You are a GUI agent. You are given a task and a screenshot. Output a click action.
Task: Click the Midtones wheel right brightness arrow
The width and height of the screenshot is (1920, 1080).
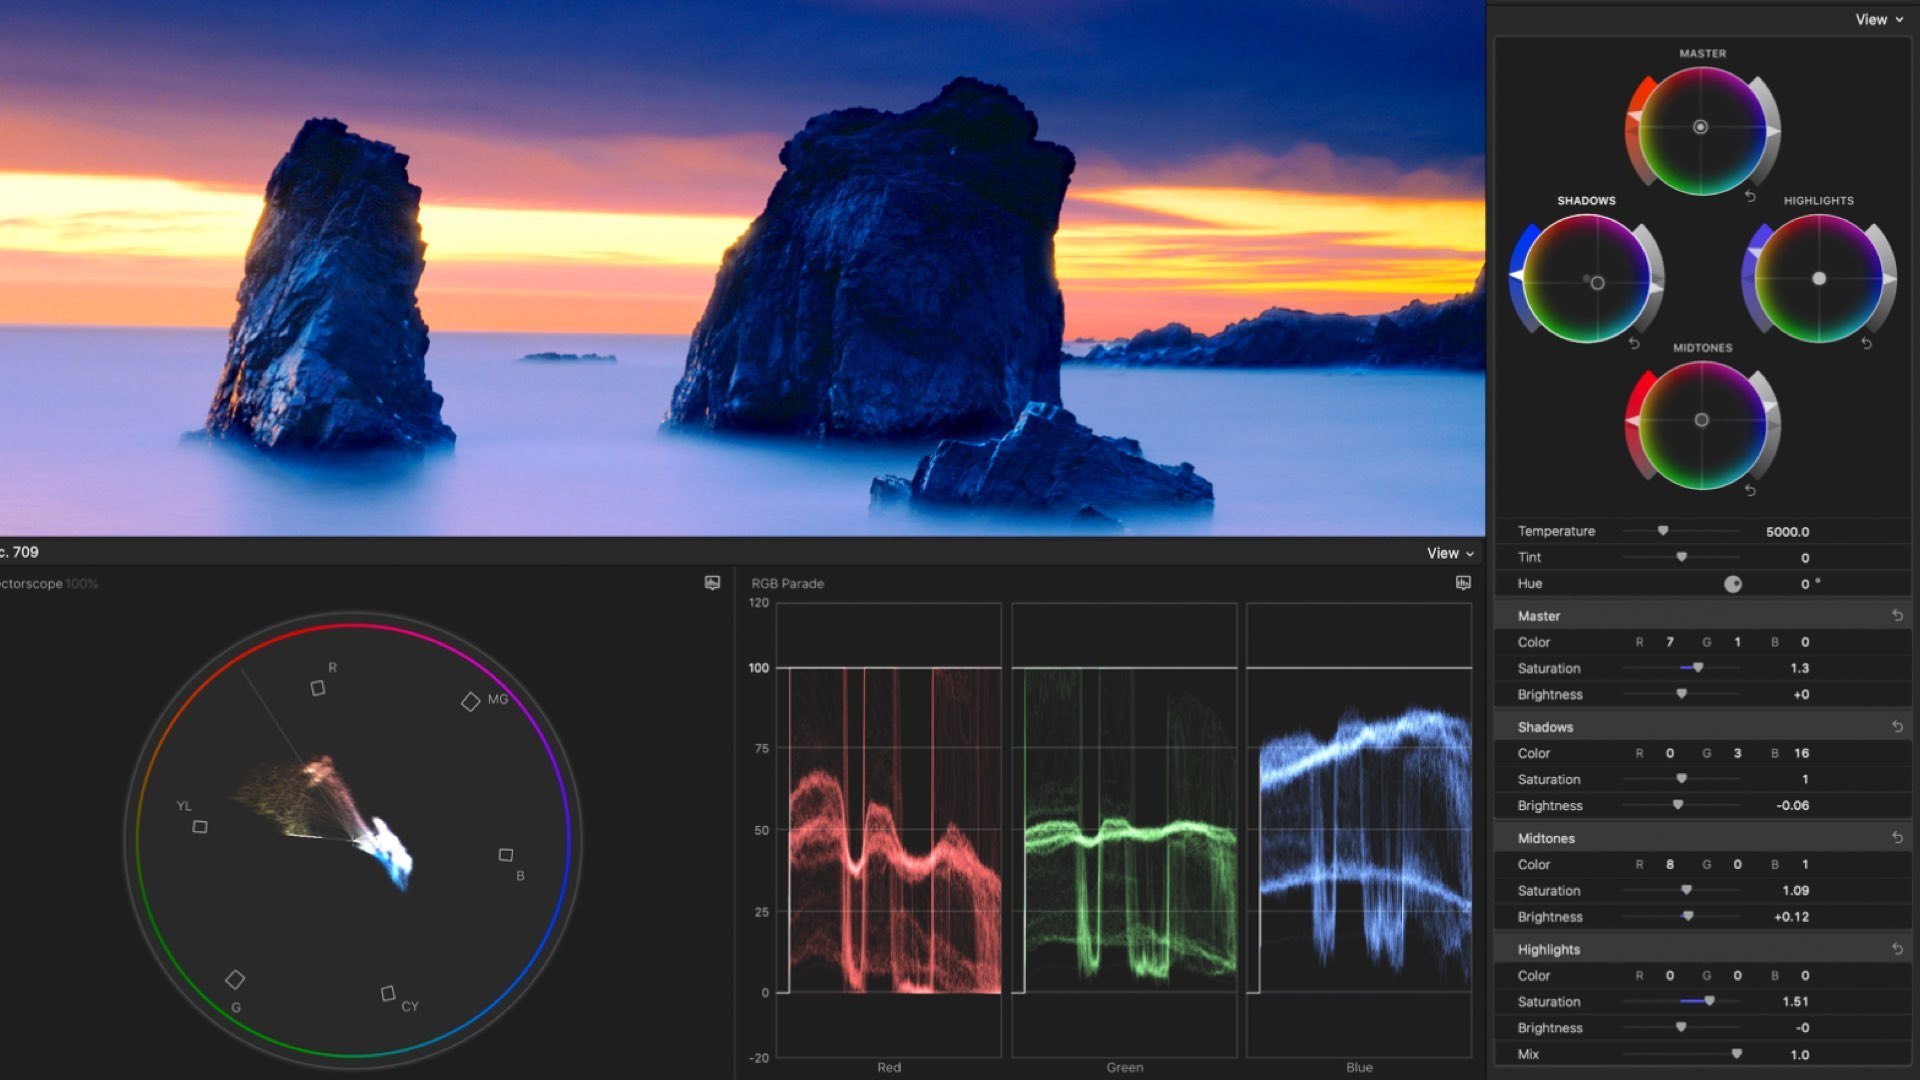pyautogui.click(x=1772, y=407)
